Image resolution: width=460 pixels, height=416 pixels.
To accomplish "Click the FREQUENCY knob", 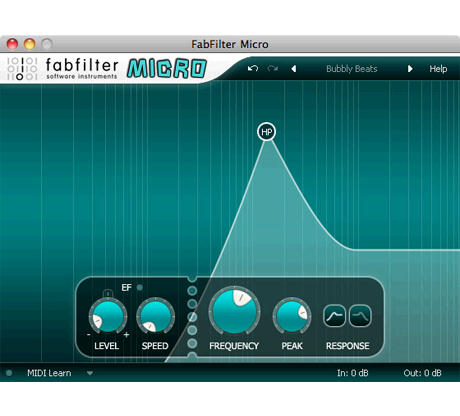I will point(234,311).
